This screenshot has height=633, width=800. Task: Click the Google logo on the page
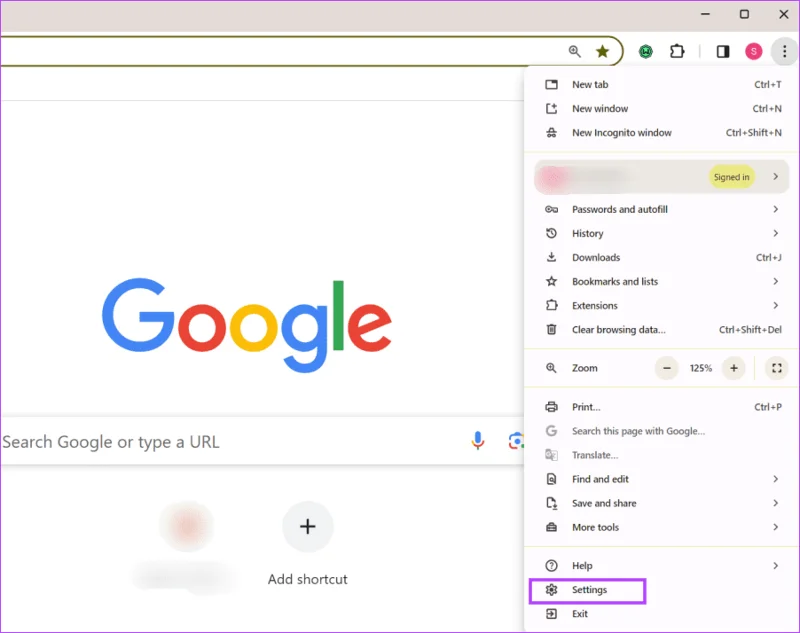click(x=247, y=324)
